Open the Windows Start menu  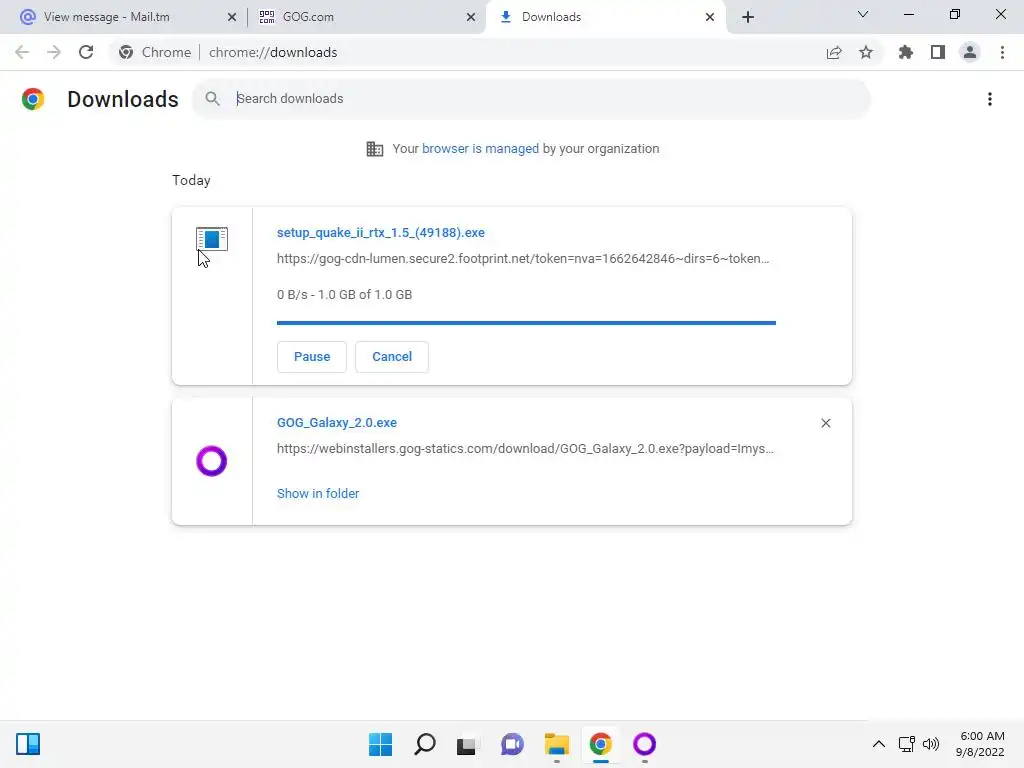tap(381, 744)
